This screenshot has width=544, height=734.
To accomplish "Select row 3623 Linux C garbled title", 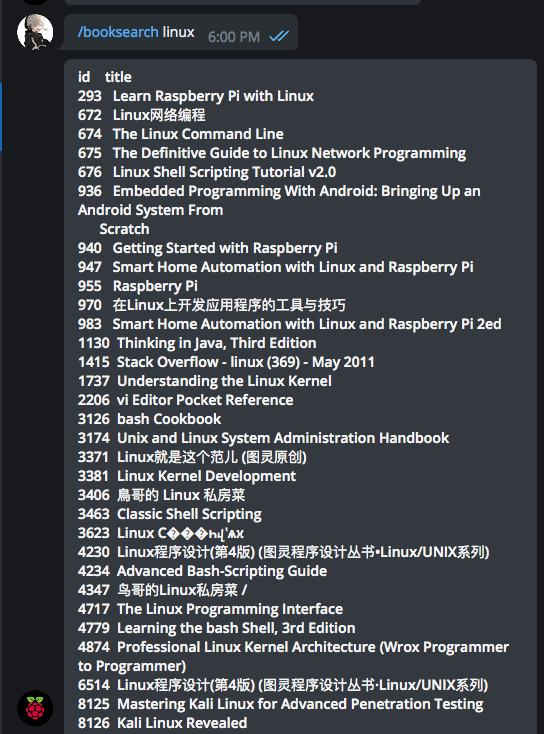I will (161, 533).
